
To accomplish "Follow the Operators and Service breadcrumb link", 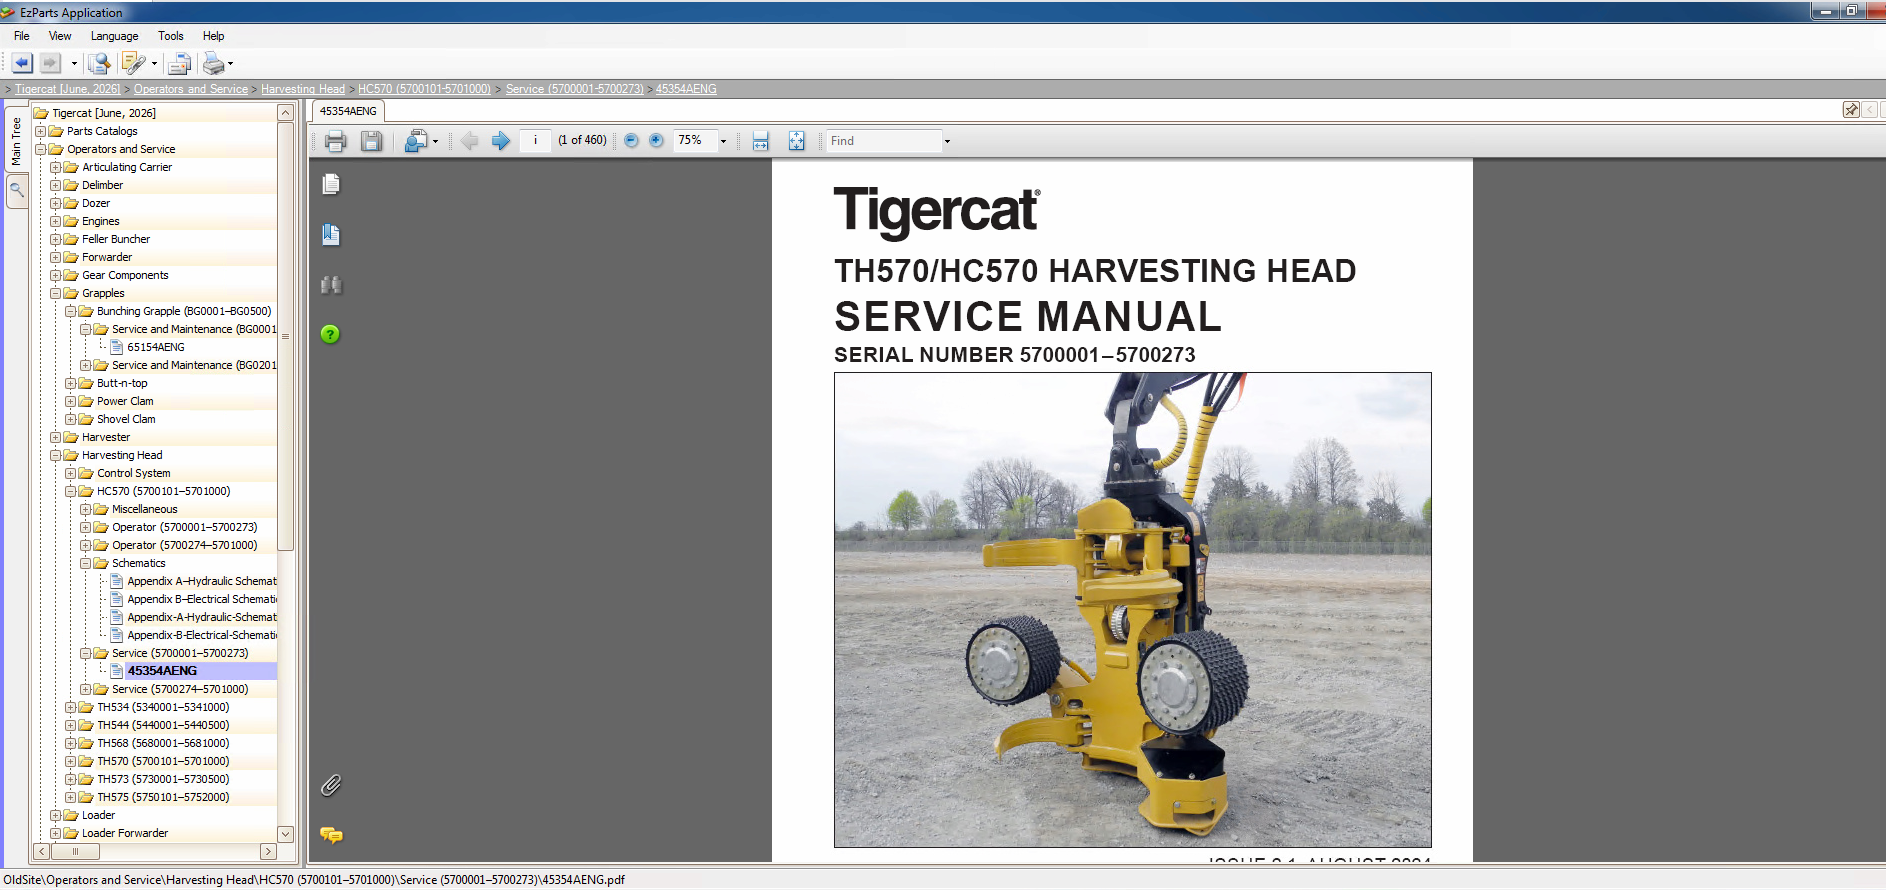I will tap(191, 89).
